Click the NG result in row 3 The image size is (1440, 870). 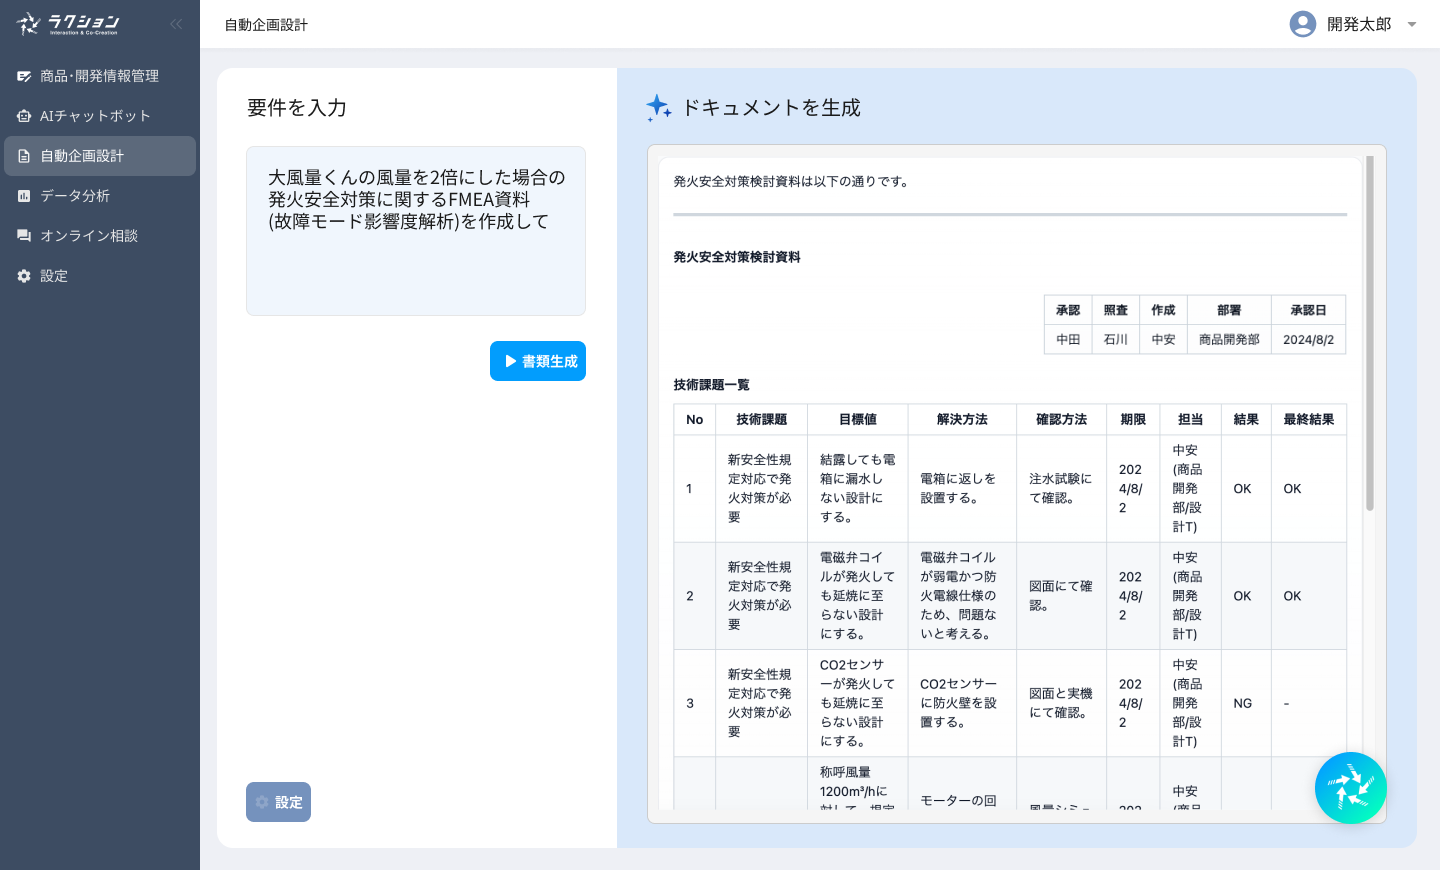[1242, 704]
